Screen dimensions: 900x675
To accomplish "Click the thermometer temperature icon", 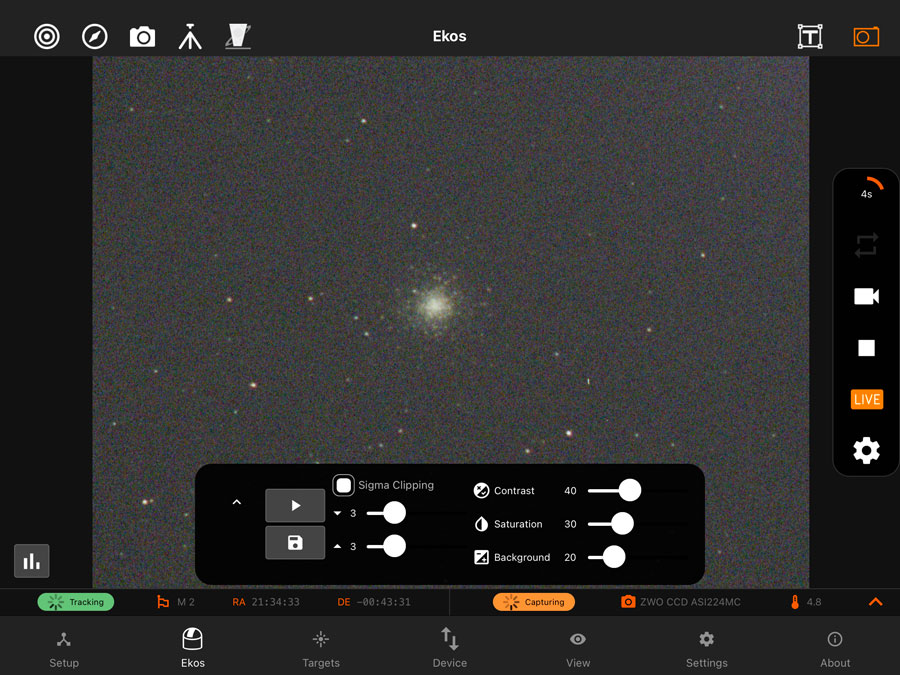I will (795, 602).
